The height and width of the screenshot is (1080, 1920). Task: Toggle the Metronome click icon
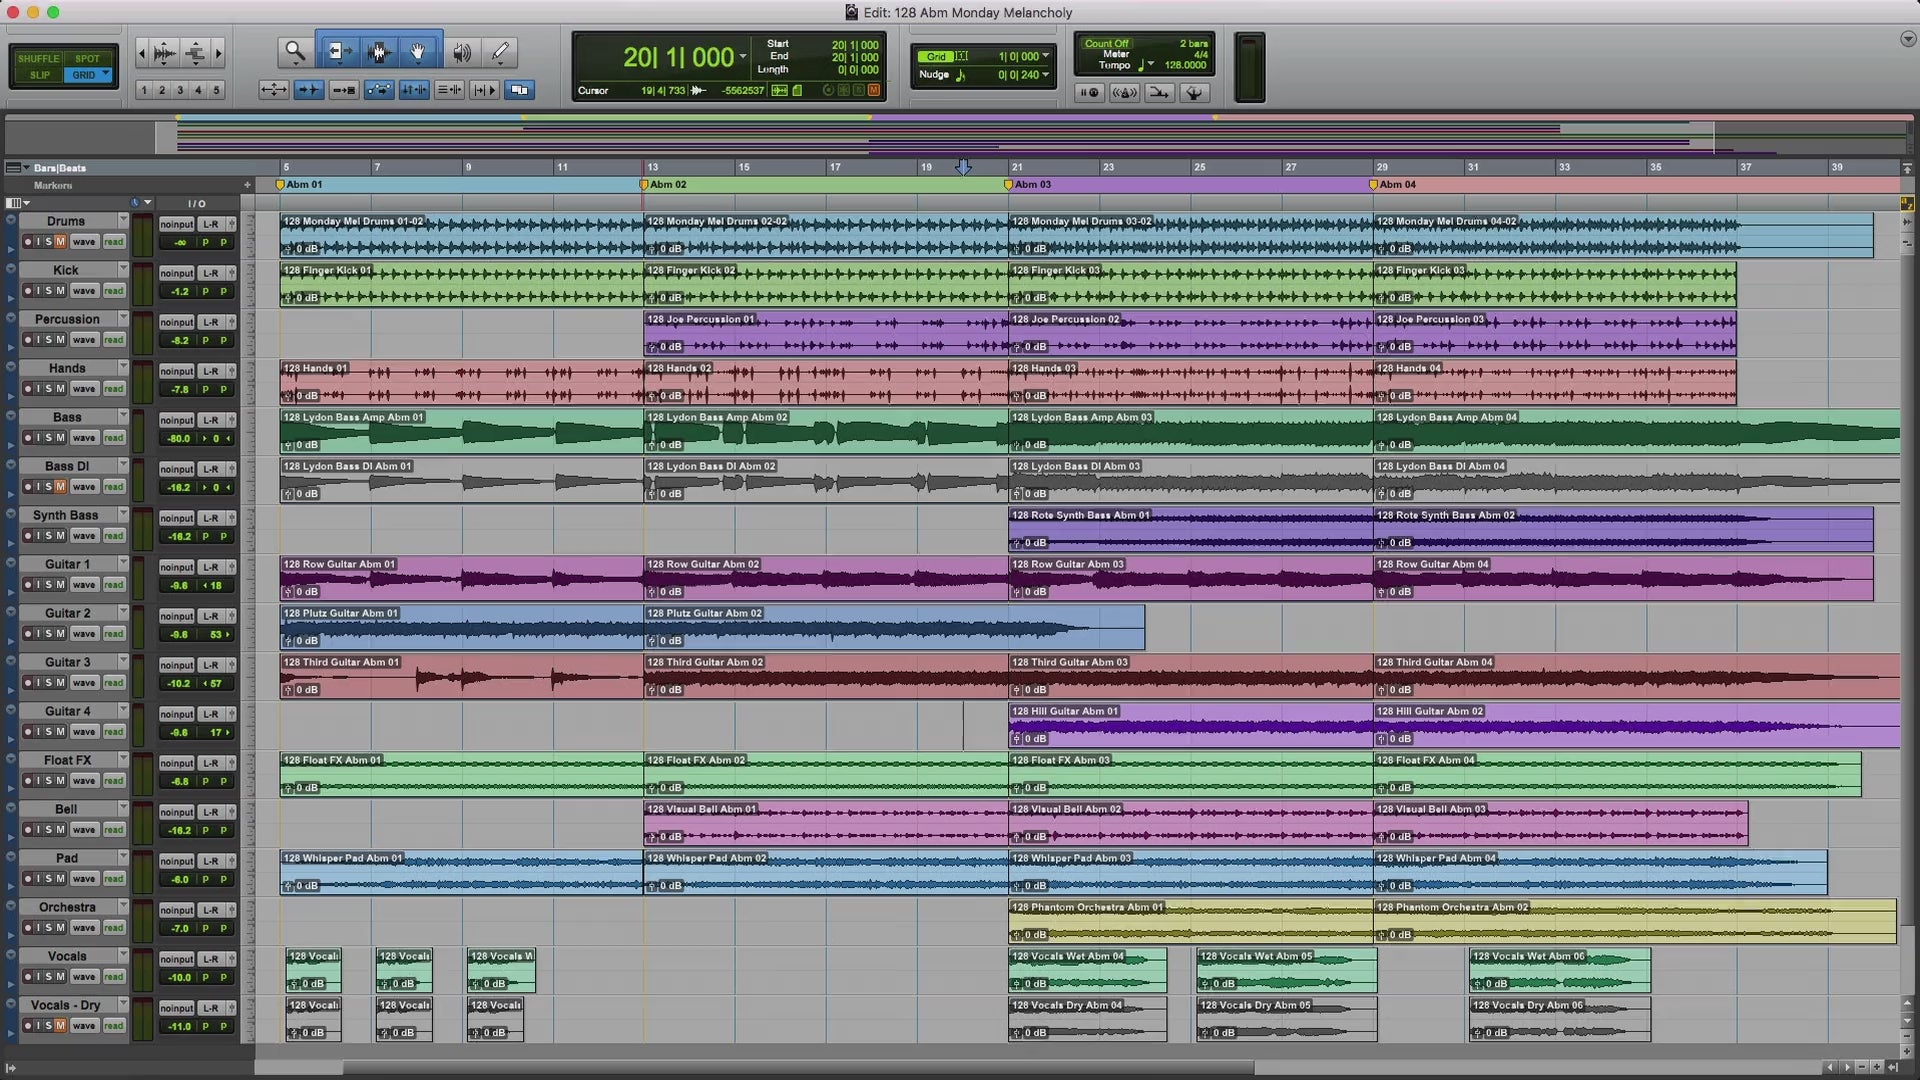[1124, 93]
